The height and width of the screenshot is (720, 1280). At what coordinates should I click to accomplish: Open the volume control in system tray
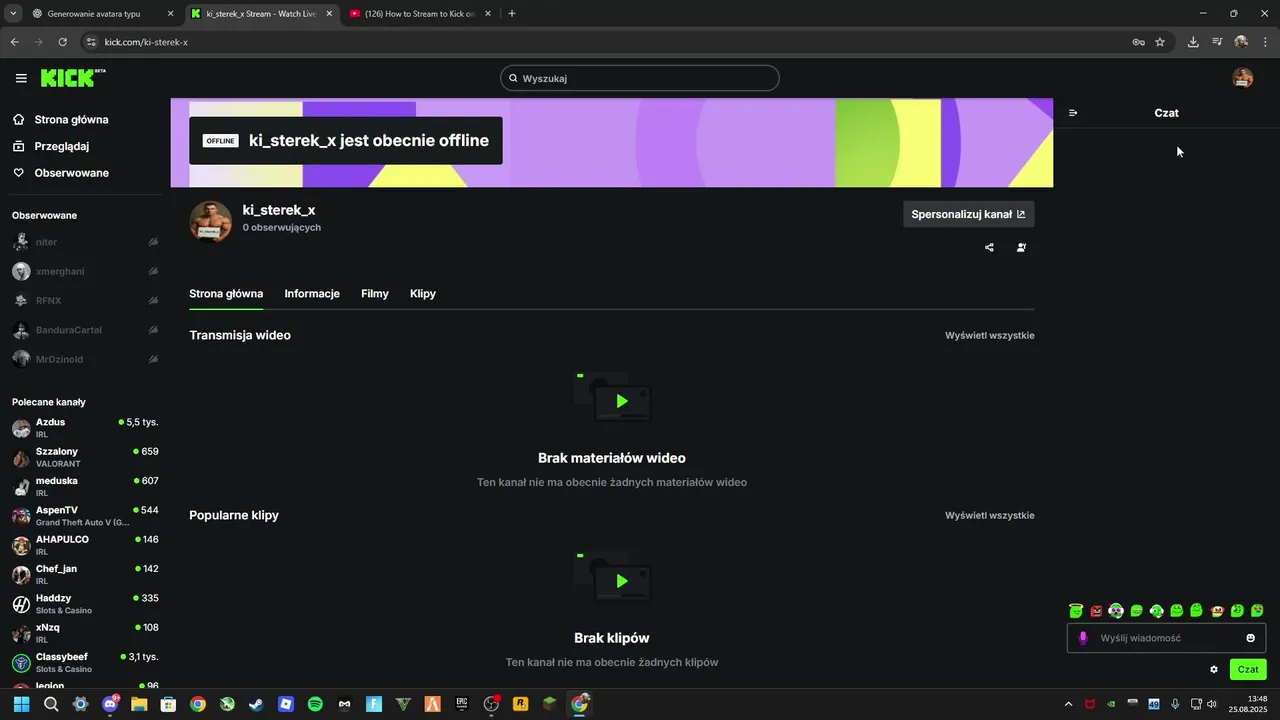[x=1211, y=704]
